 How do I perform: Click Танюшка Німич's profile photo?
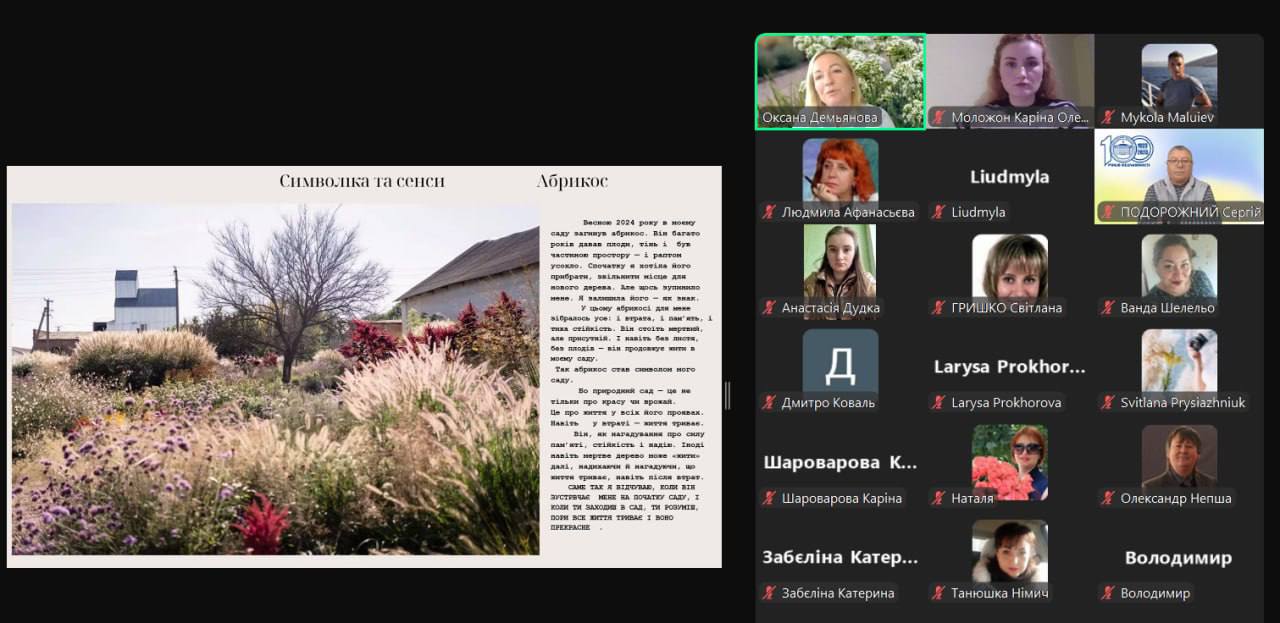[1010, 550]
